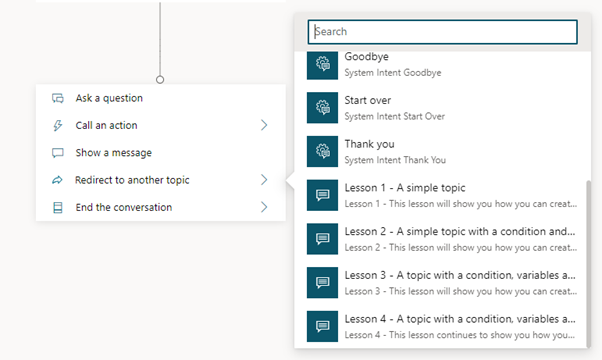This screenshot has width=602, height=360.
Task: Click the Thank you system intent icon
Action: pyautogui.click(x=322, y=152)
